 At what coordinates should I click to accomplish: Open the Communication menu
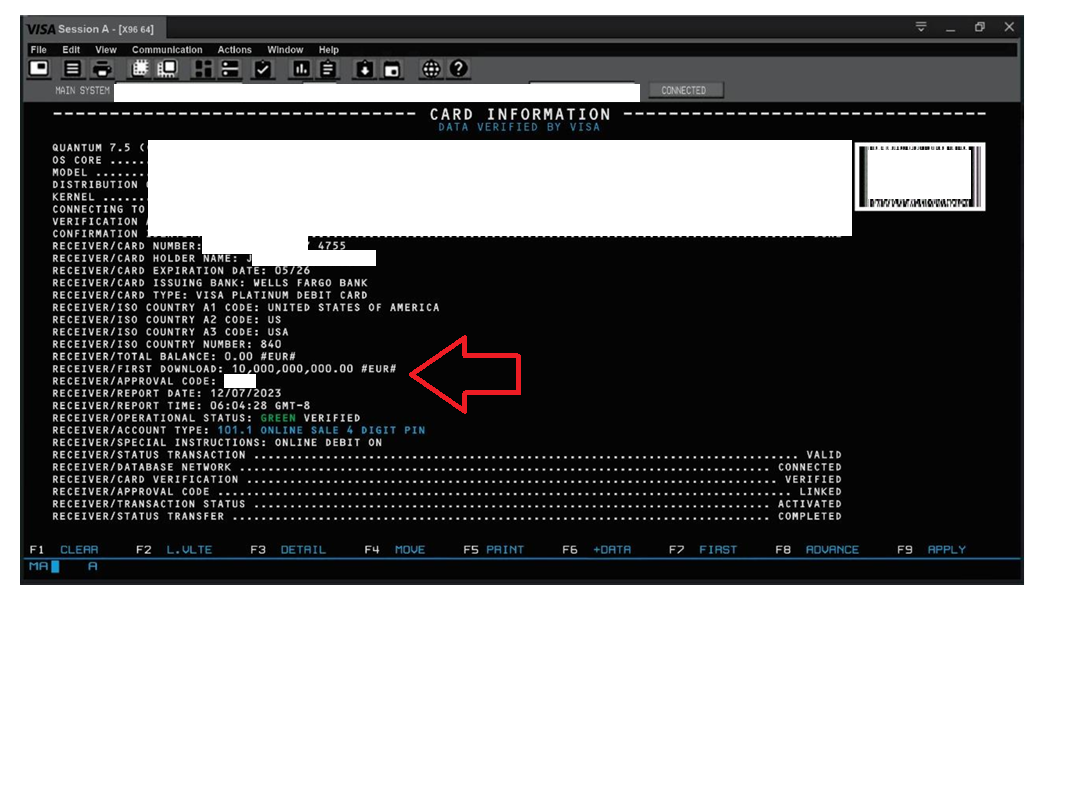click(167, 50)
